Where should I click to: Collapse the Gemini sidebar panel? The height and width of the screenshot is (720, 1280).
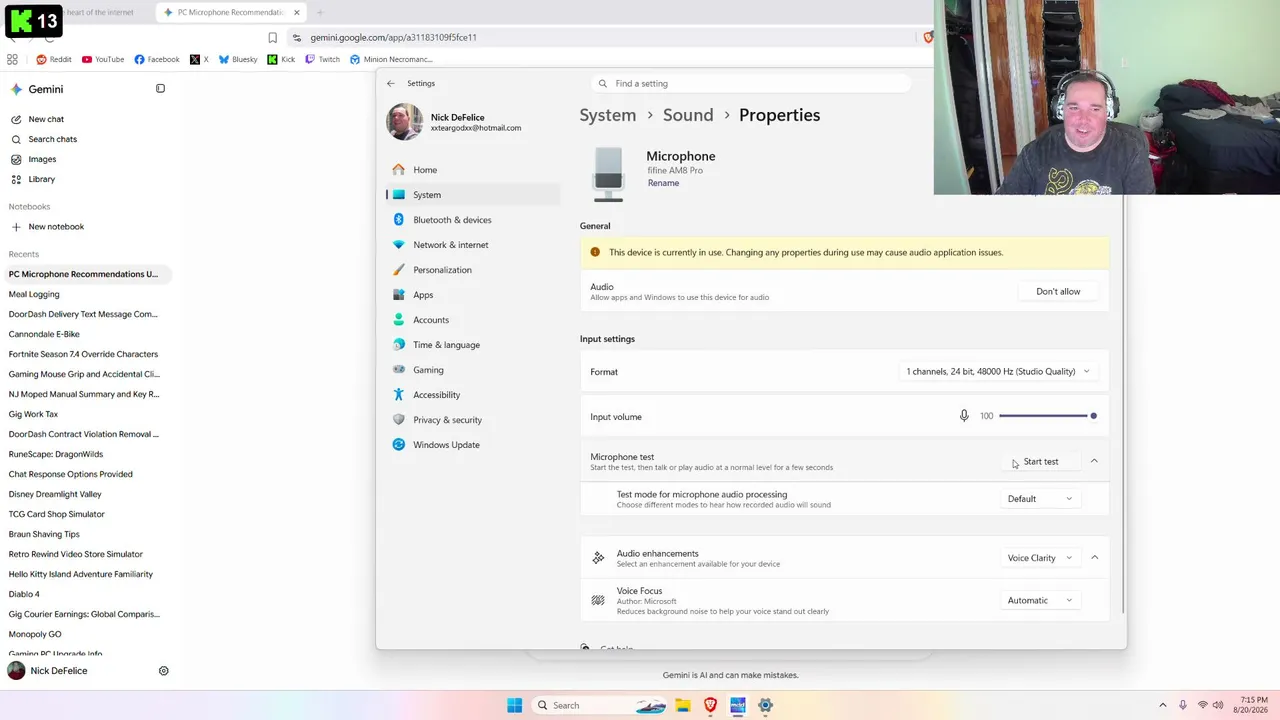tap(160, 89)
